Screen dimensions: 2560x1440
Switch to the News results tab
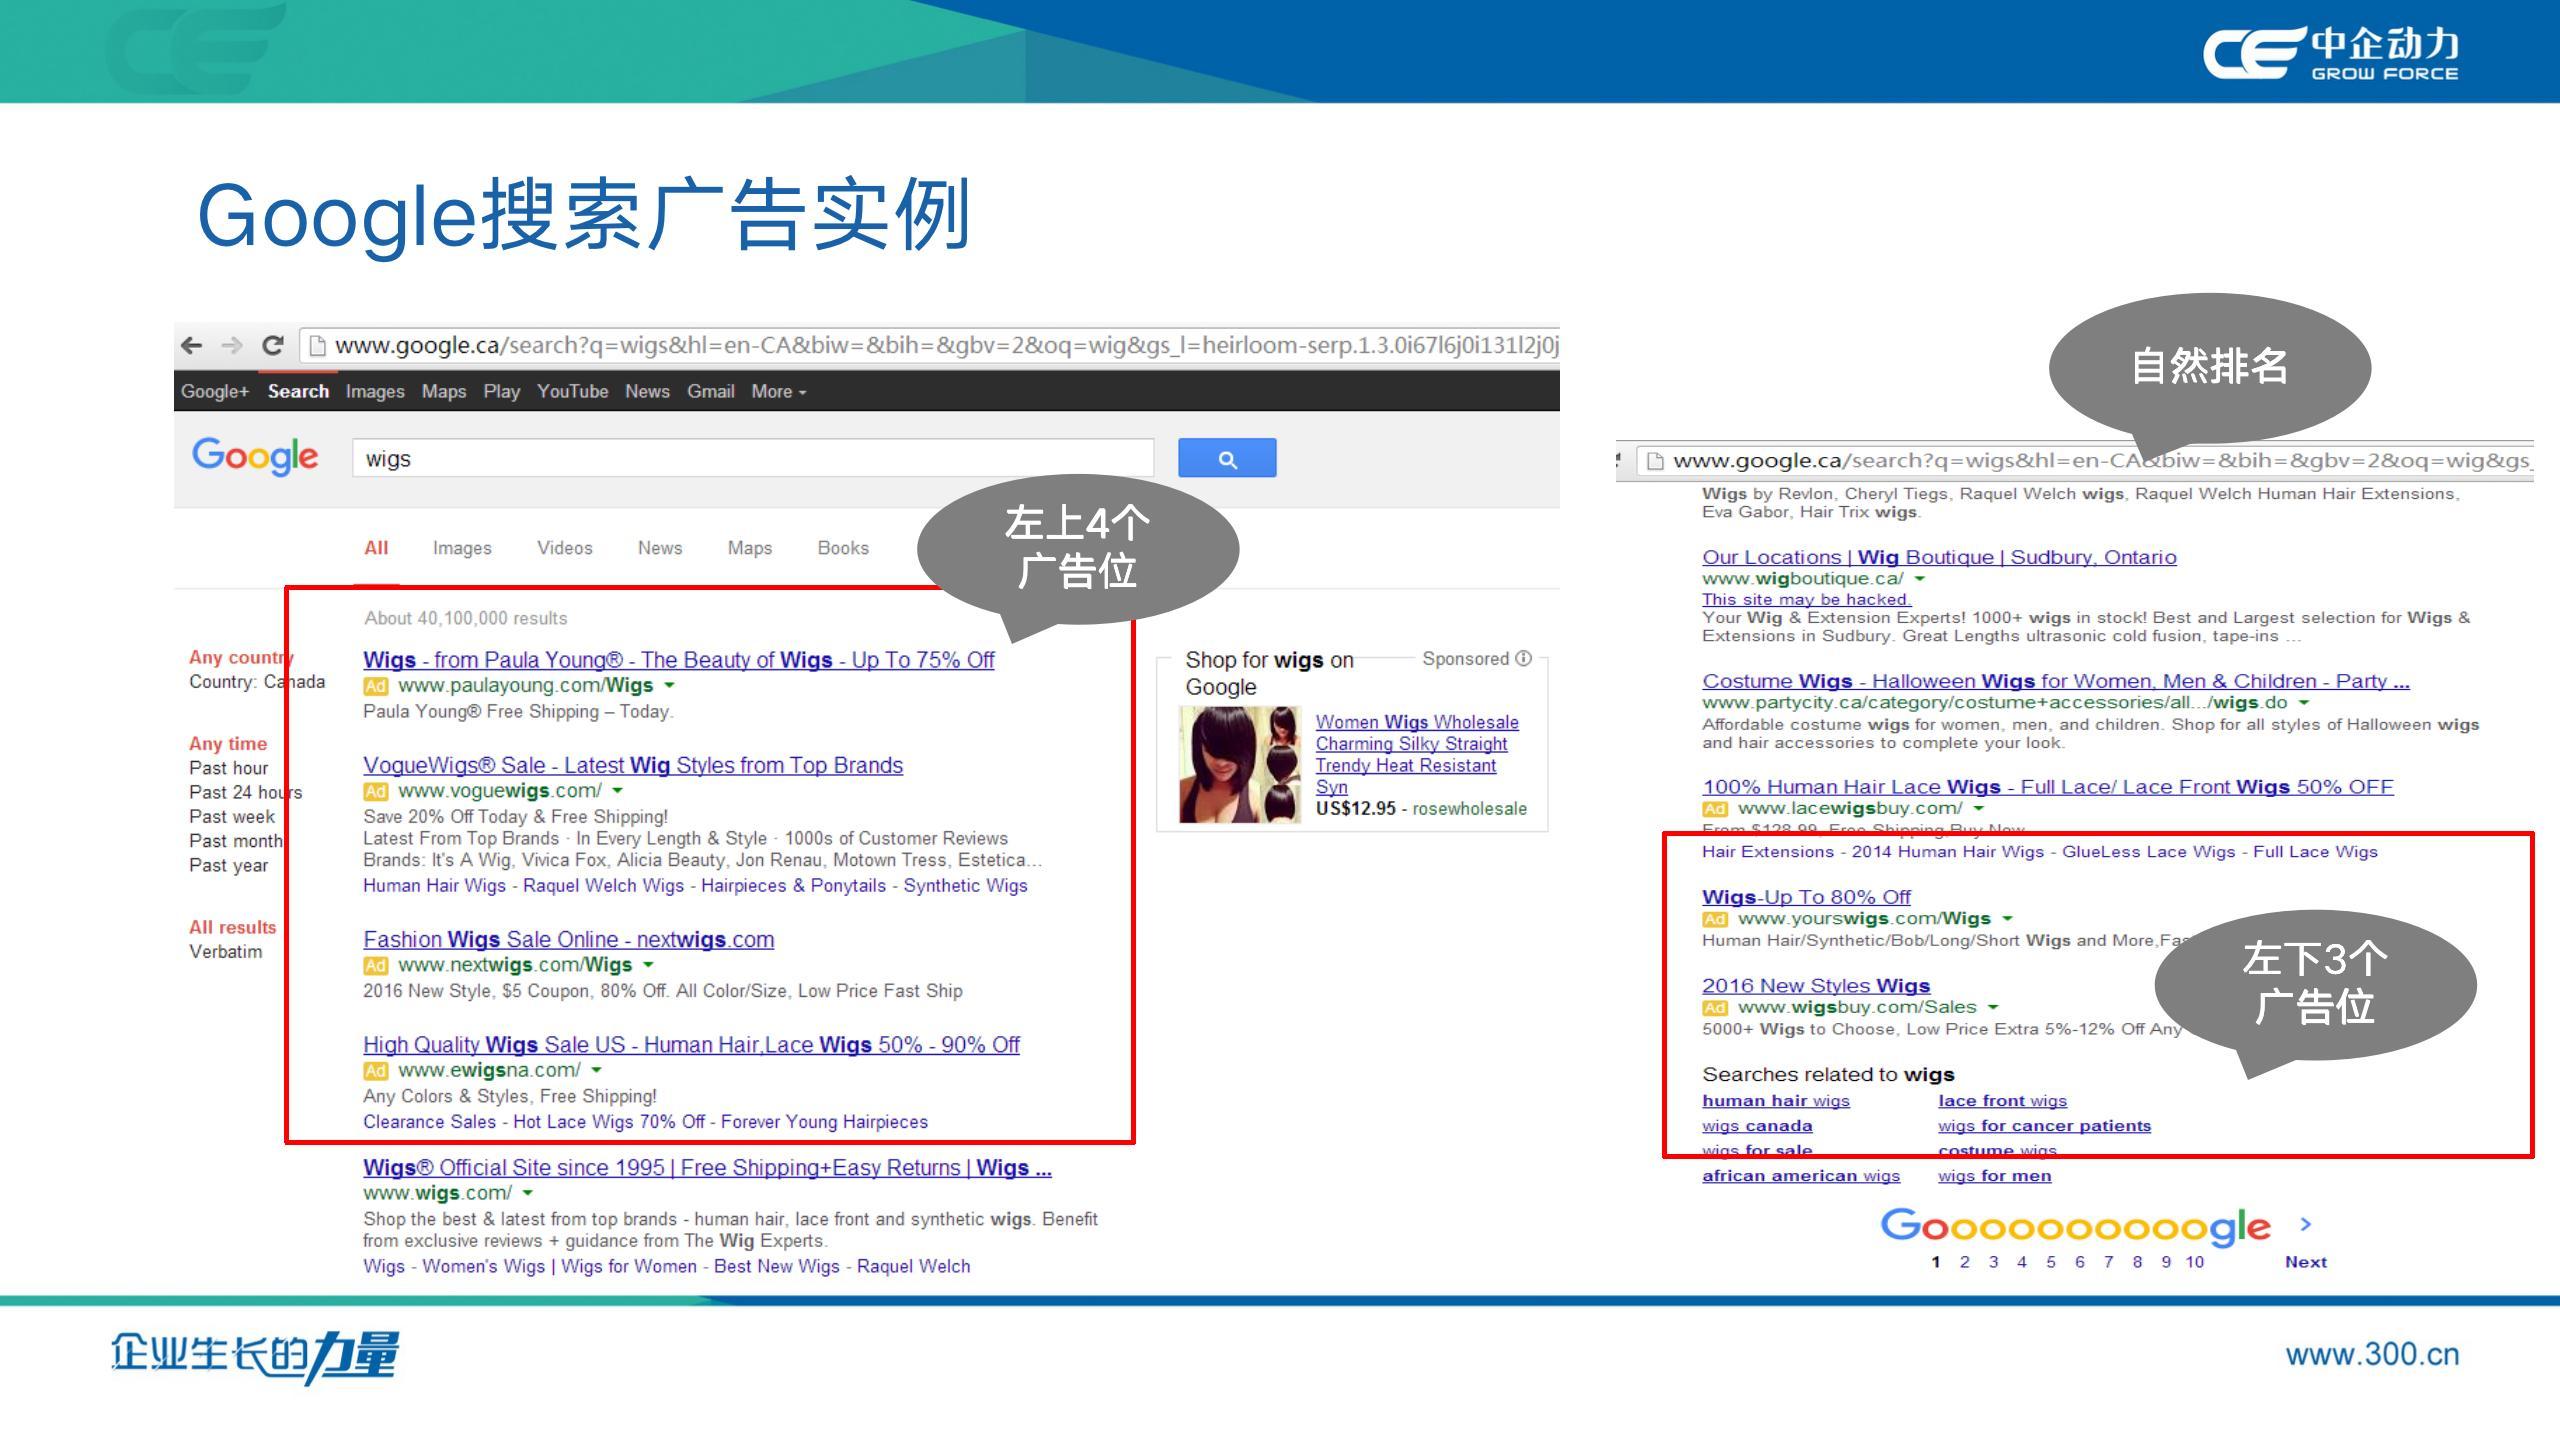(660, 548)
